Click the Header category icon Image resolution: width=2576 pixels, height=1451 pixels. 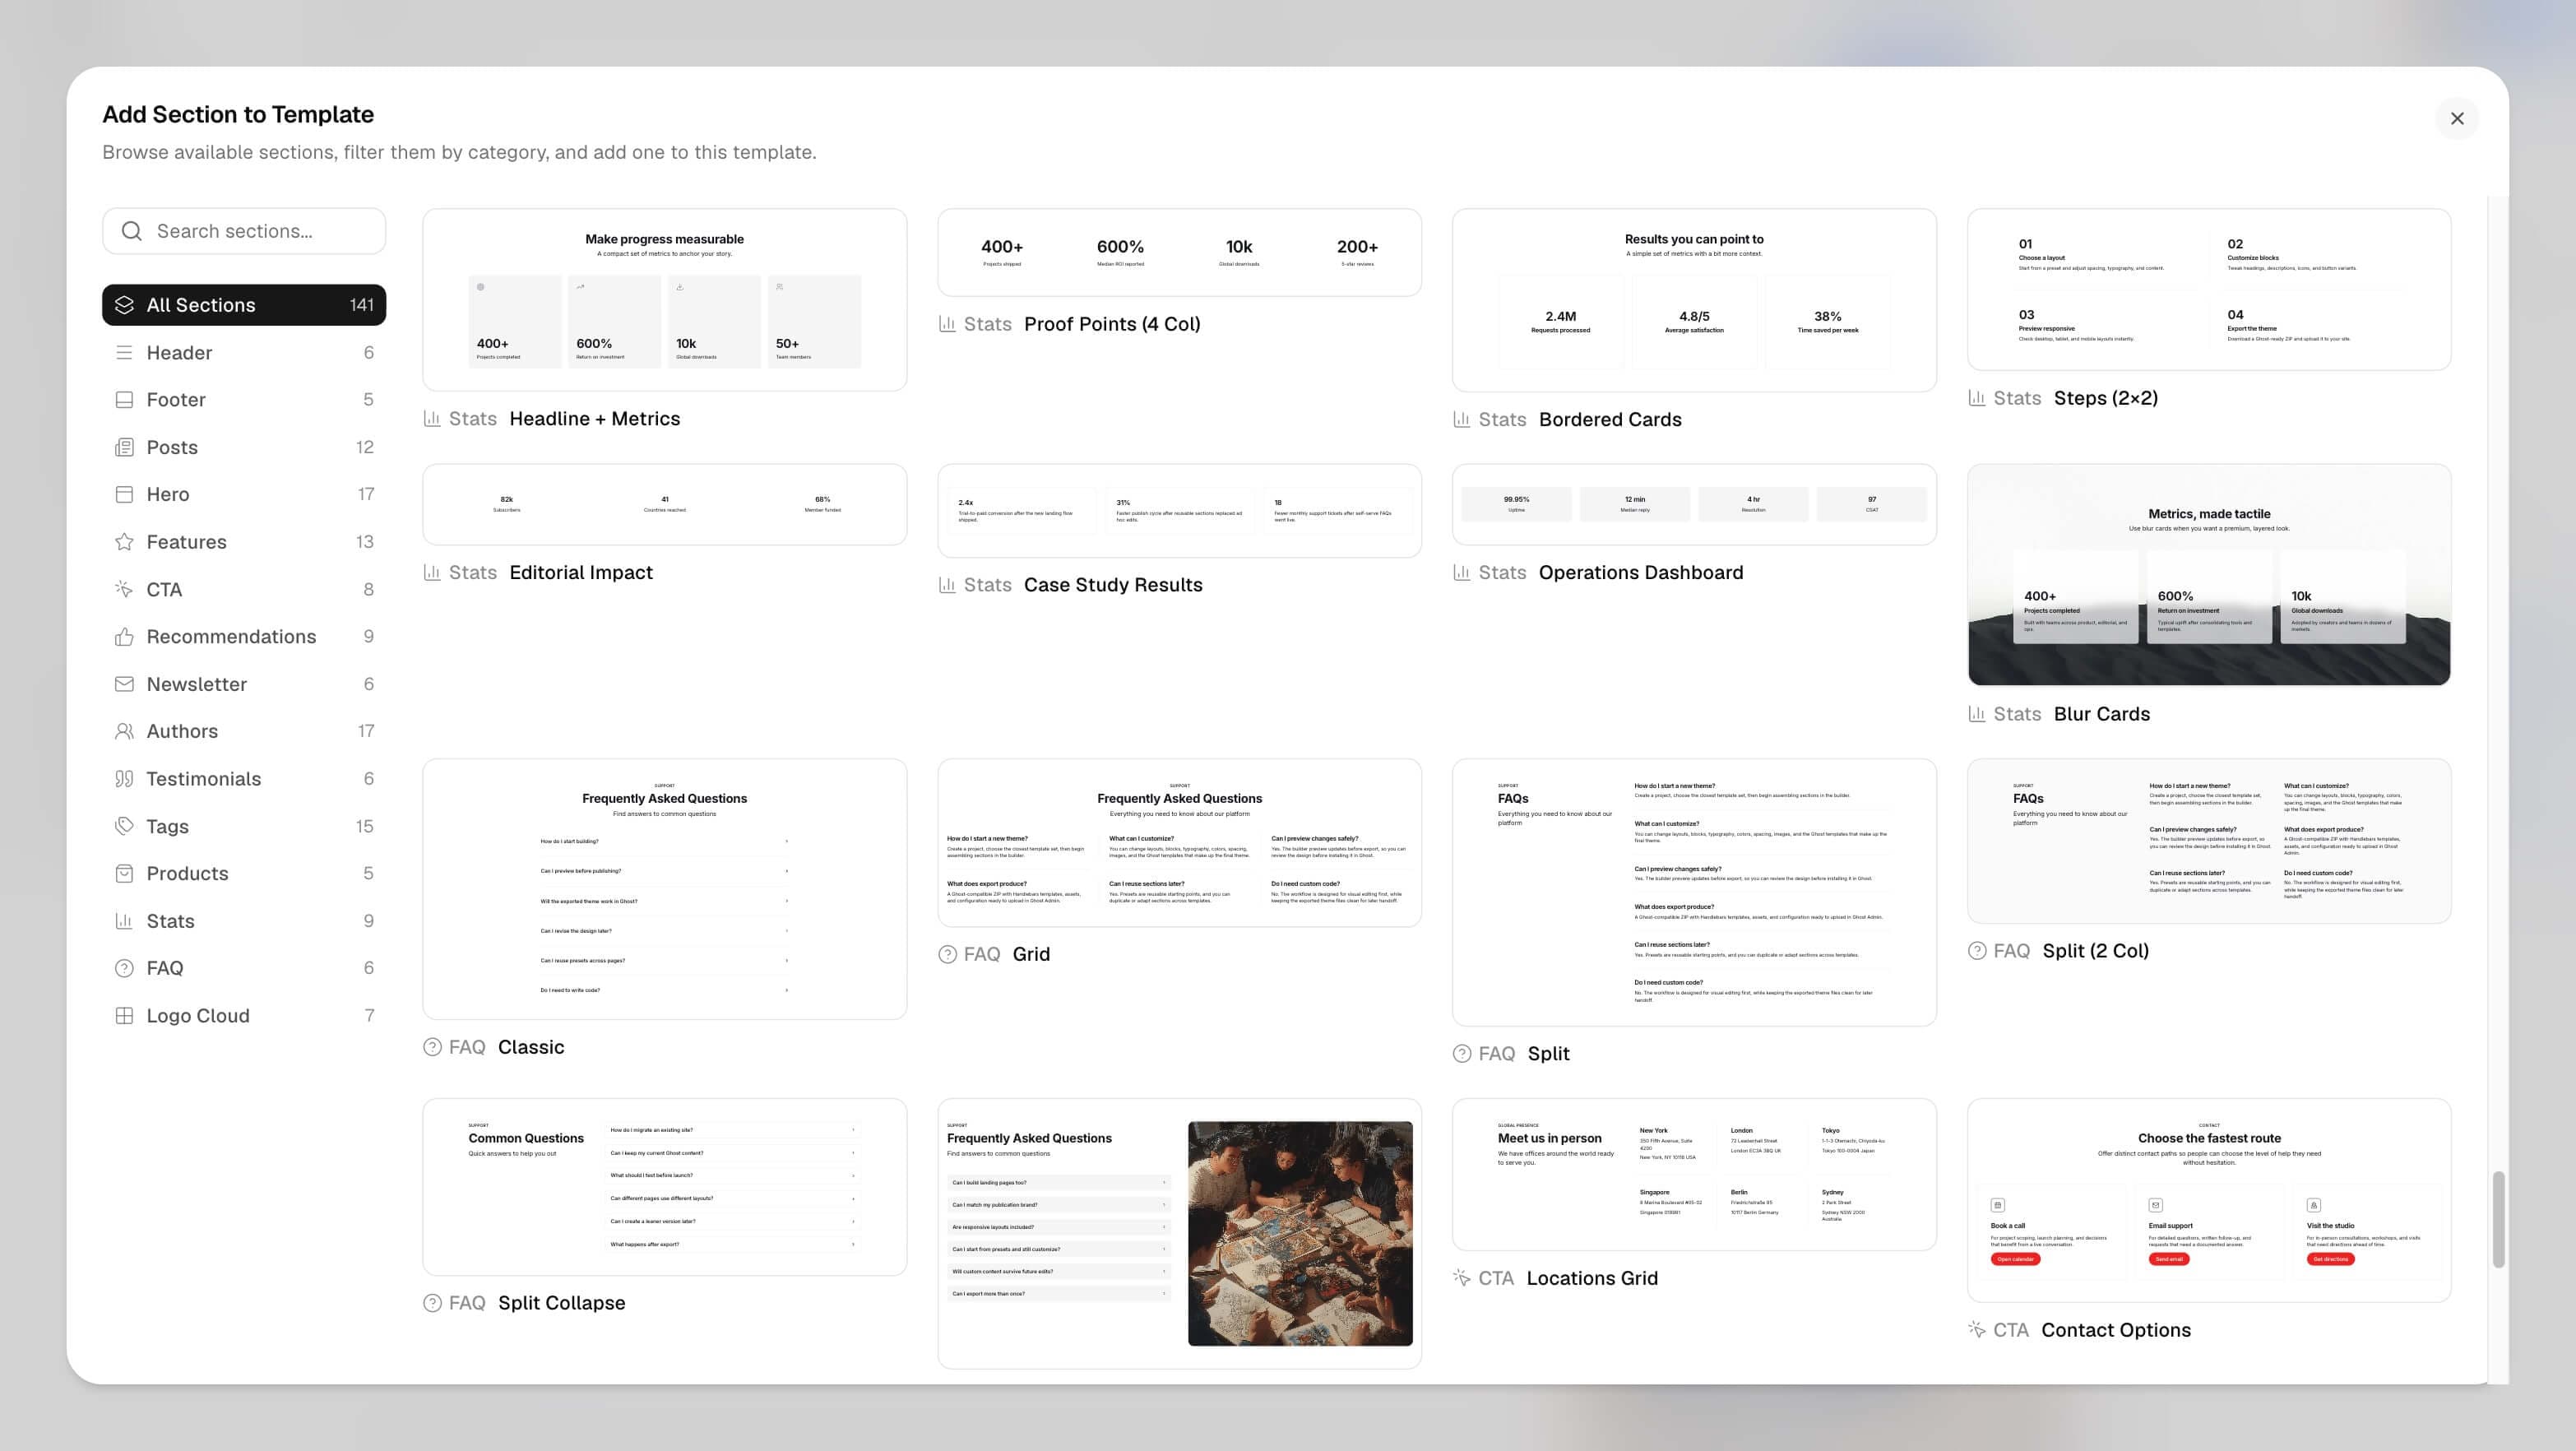point(124,352)
